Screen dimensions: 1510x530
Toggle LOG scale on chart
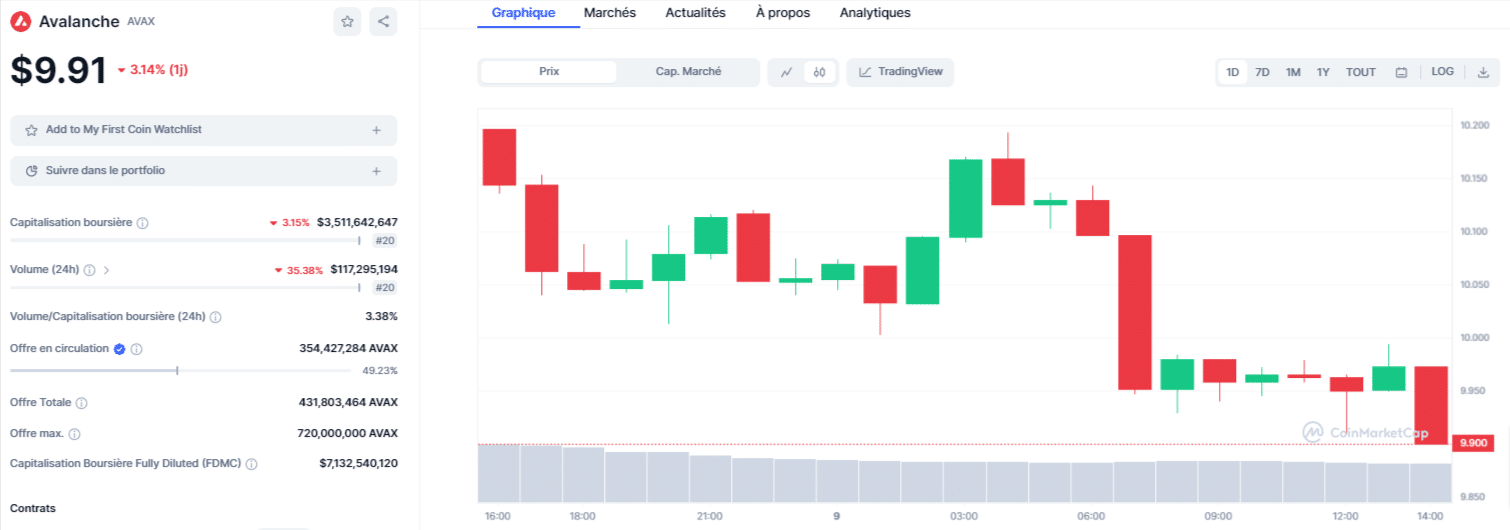[x=1442, y=72]
